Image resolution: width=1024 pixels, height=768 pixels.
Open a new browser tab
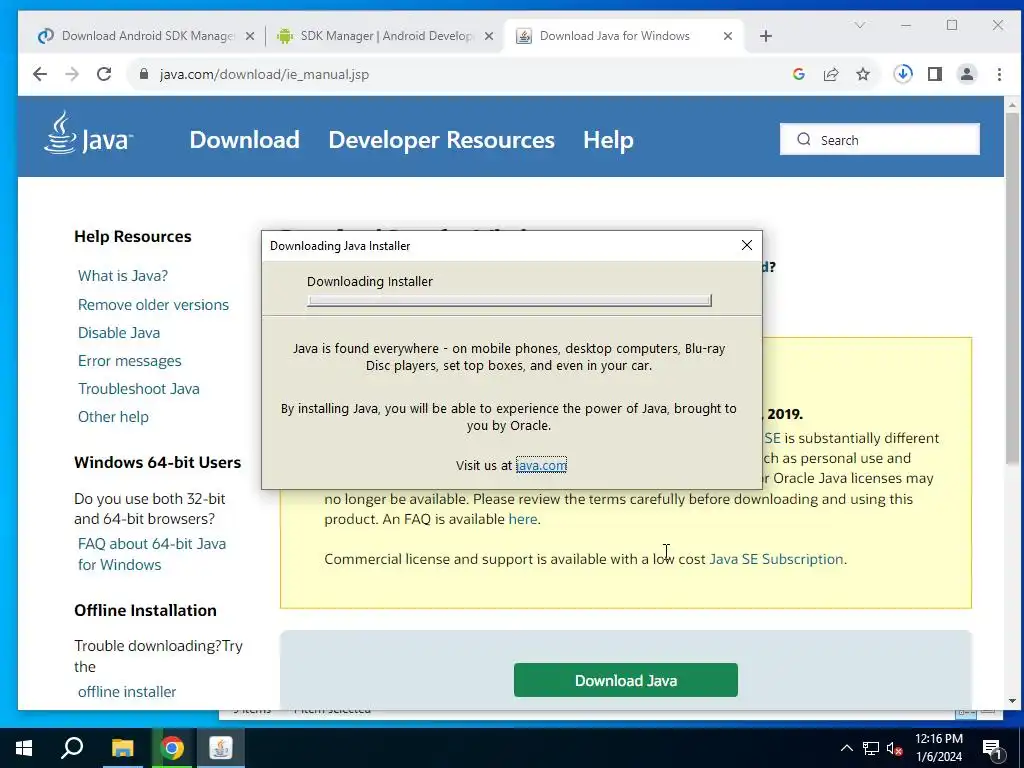click(766, 37)
